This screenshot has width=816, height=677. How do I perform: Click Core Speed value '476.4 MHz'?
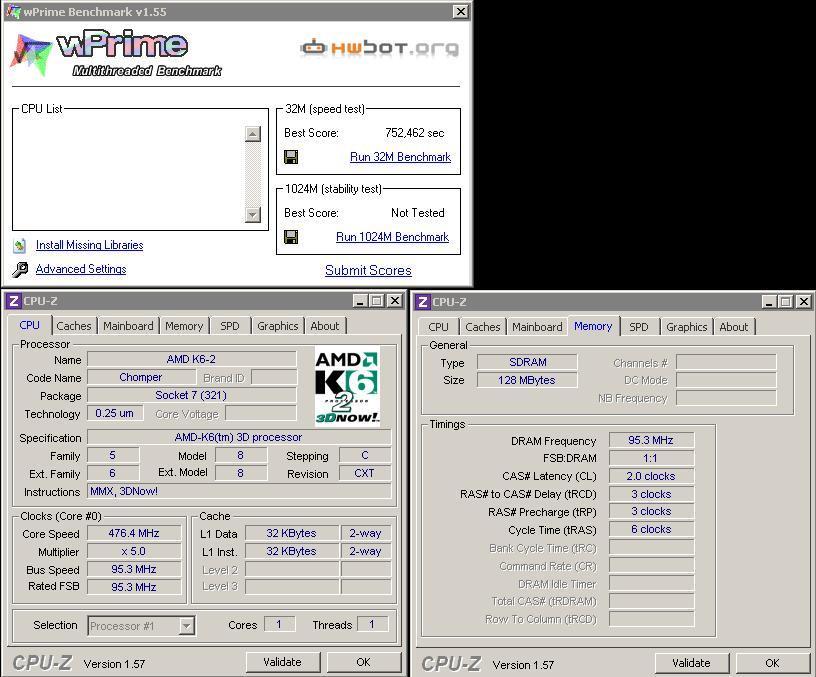134,533
